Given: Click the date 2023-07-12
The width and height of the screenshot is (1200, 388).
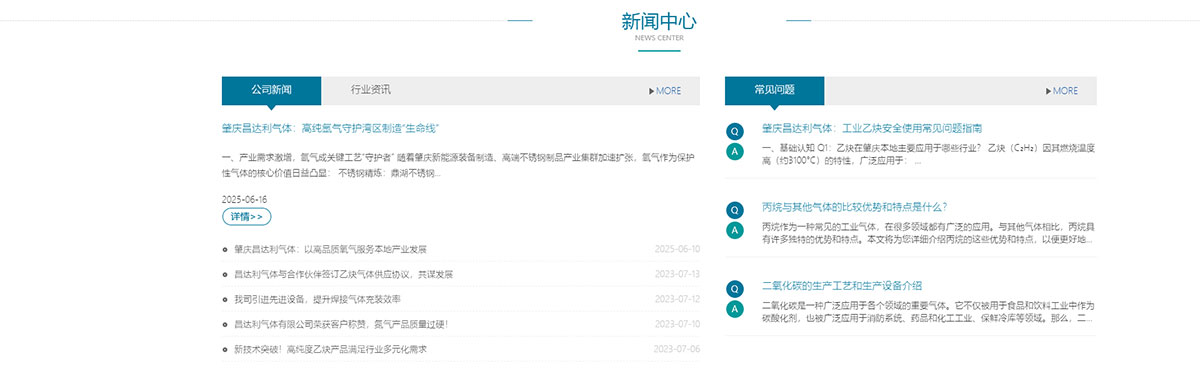Looking at the screenshot, I should click(677, 299).
